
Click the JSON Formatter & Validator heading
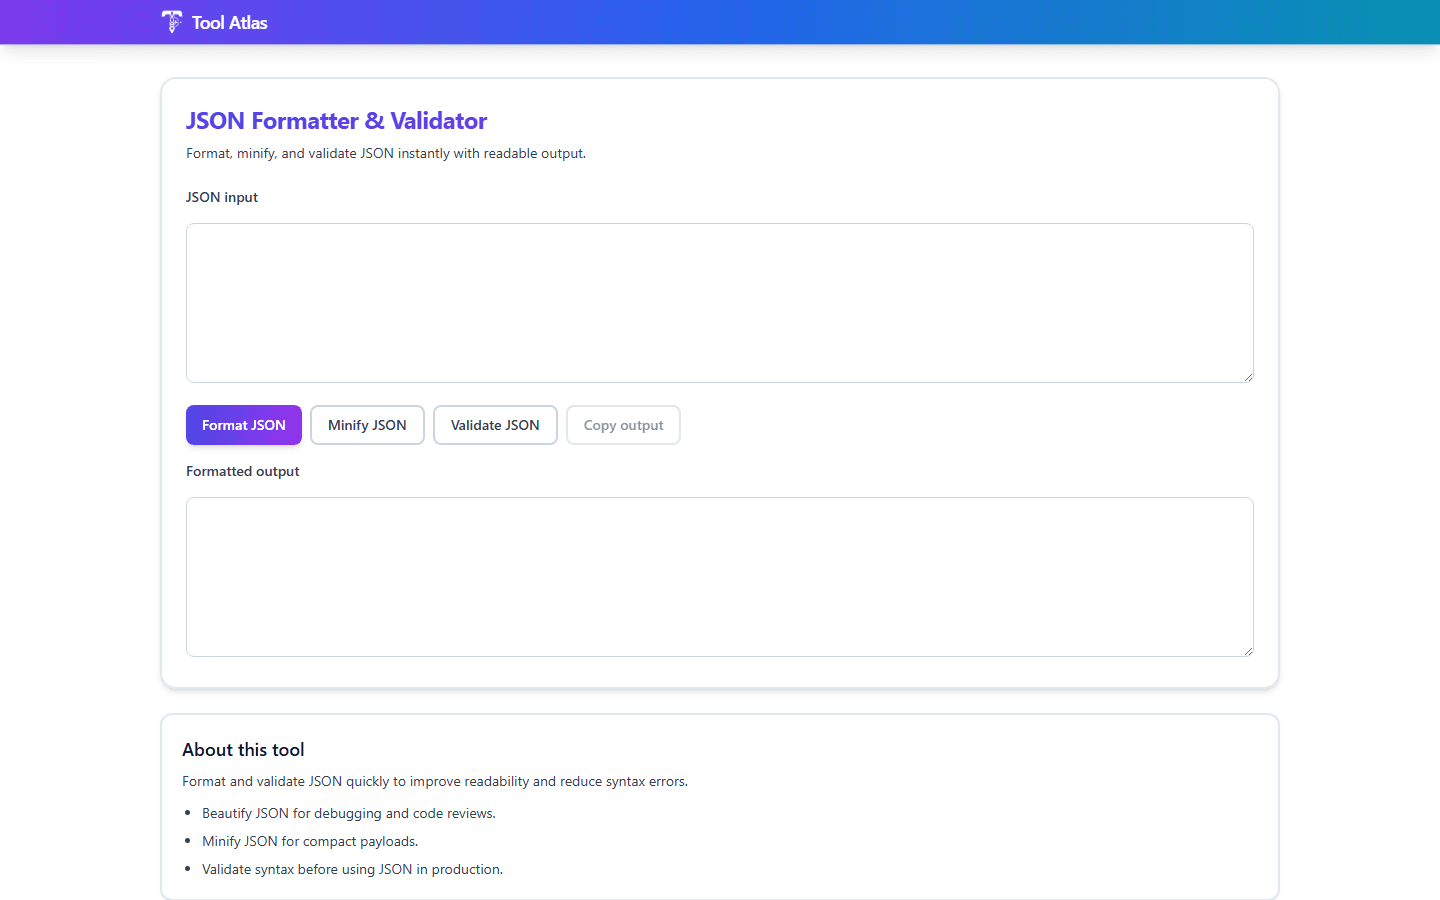336,120
